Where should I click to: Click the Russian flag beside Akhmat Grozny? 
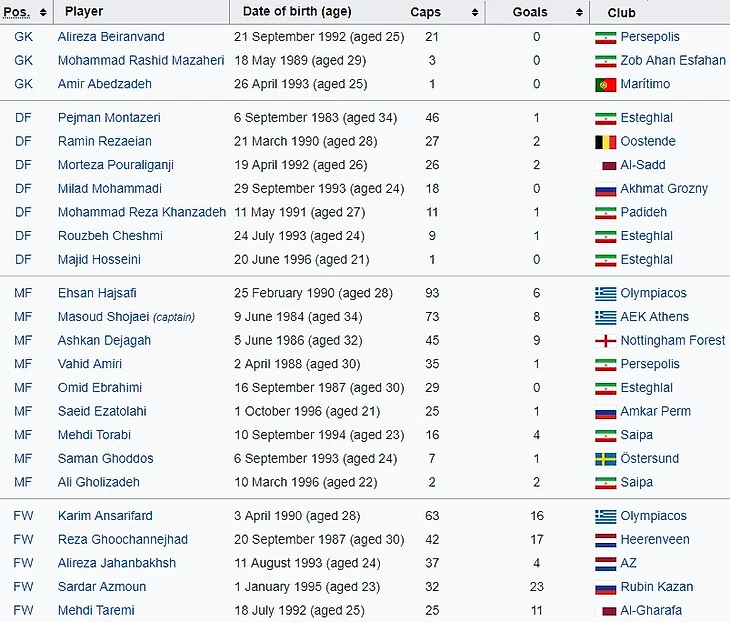(x=604, y=189)
